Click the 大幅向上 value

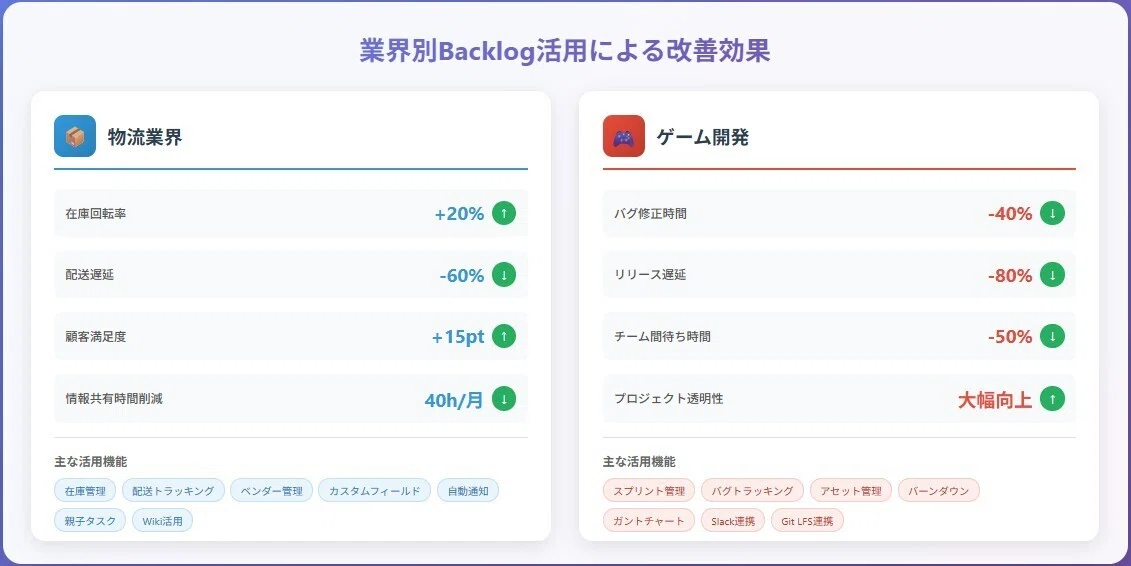pyautogui.click(x=995, y=400)
